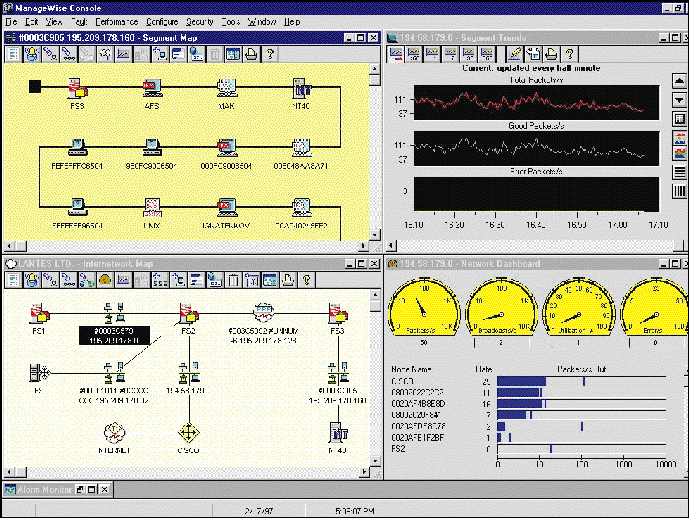
Task: Click the Utilization % gauge in Network Dashboard
Action: pyautogui.click(x=579, y=308)
